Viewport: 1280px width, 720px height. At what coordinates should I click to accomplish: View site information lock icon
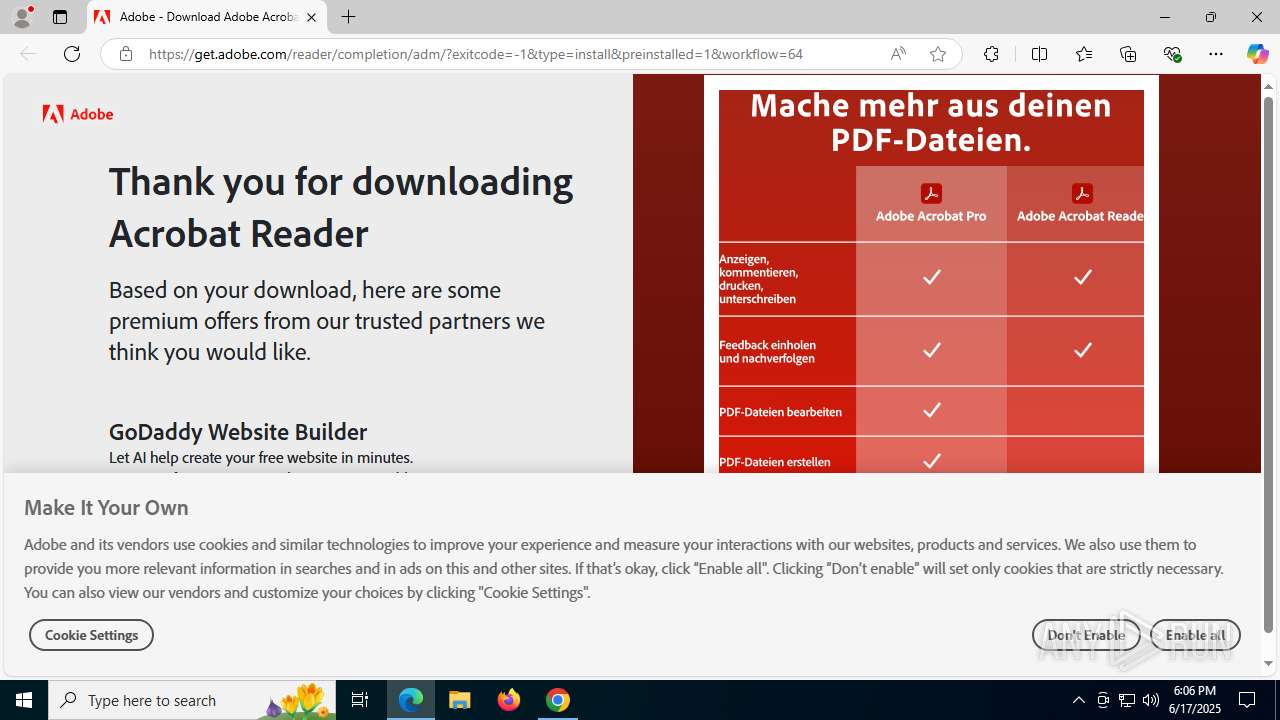coord(125,54)
